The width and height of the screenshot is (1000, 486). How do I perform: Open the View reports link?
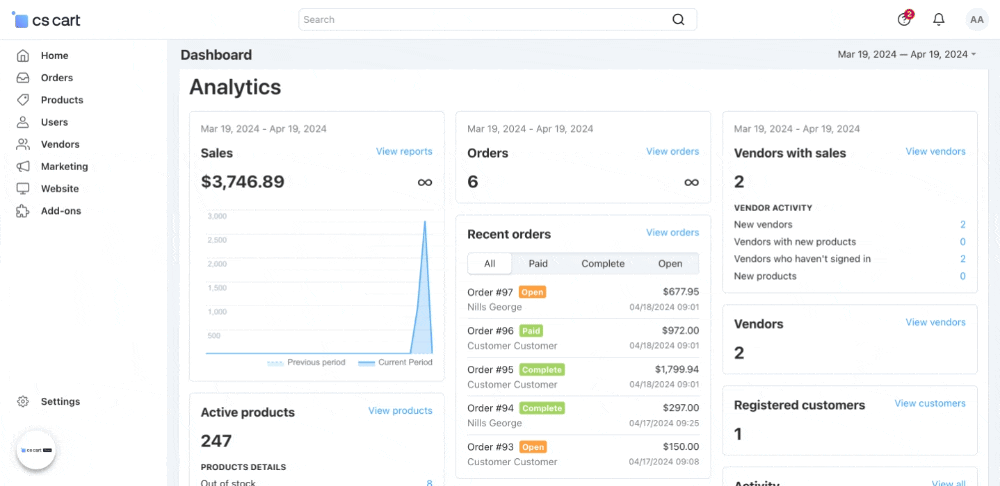coord(404,152)
